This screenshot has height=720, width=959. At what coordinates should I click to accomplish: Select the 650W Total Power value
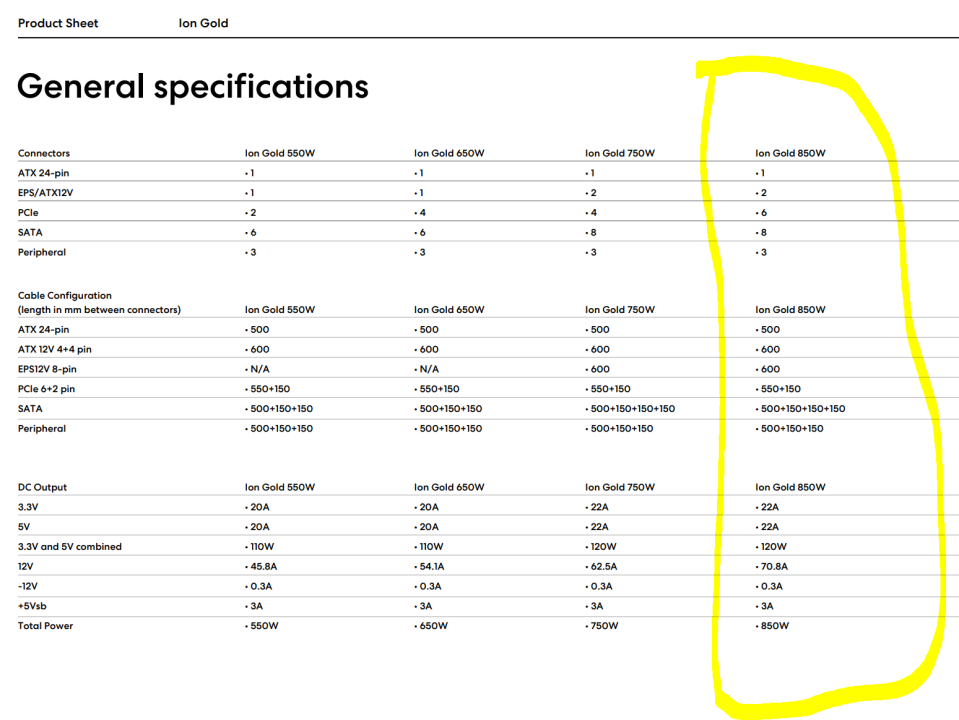432,626
